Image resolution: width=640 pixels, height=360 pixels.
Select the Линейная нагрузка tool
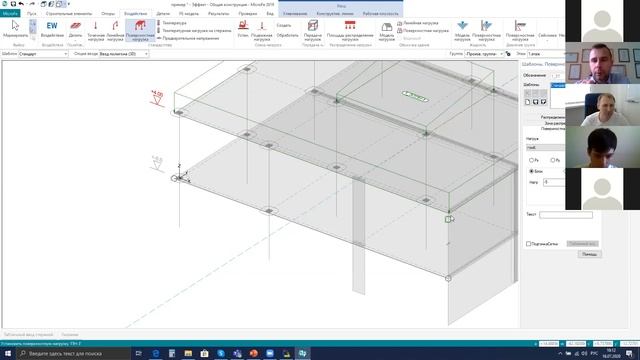(x=115, y=31)
